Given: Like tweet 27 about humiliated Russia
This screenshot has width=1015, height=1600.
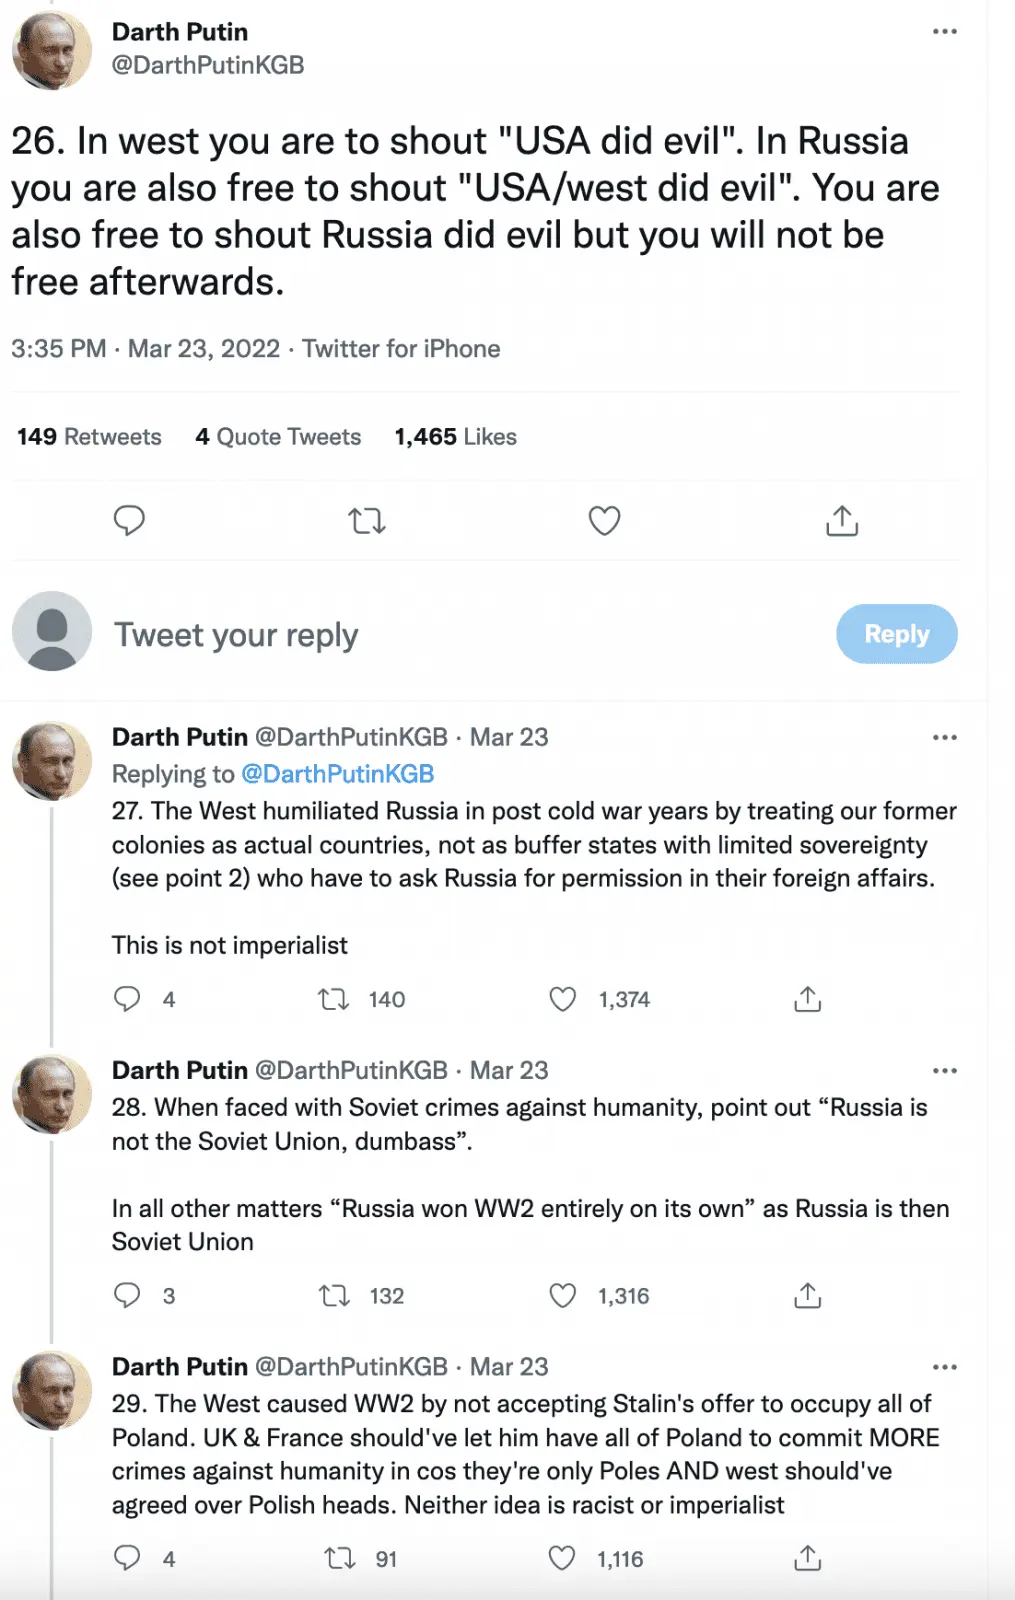Looking at the screenshot, I should tap(563, 999).
